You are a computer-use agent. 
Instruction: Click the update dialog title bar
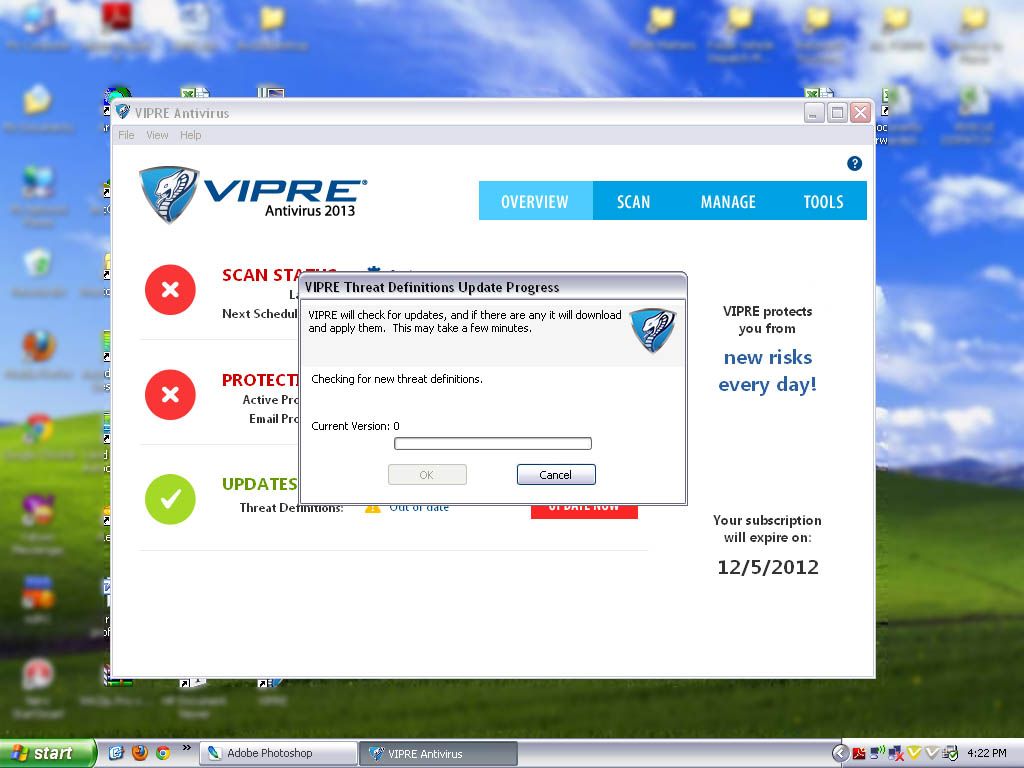[x=492, y=287]
